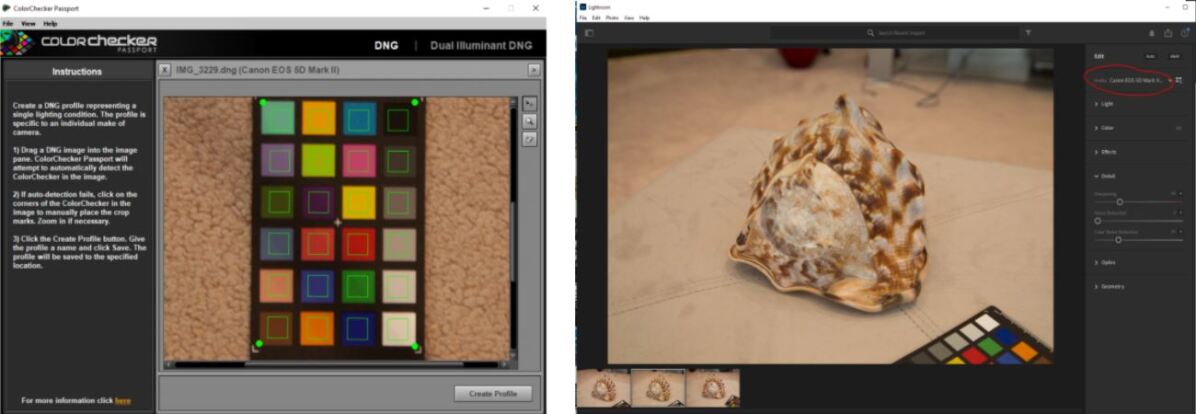Viewport: 1196px width, 414px height.
Task: Expand the Geometry section
Action: click(x=1110, y=287)
